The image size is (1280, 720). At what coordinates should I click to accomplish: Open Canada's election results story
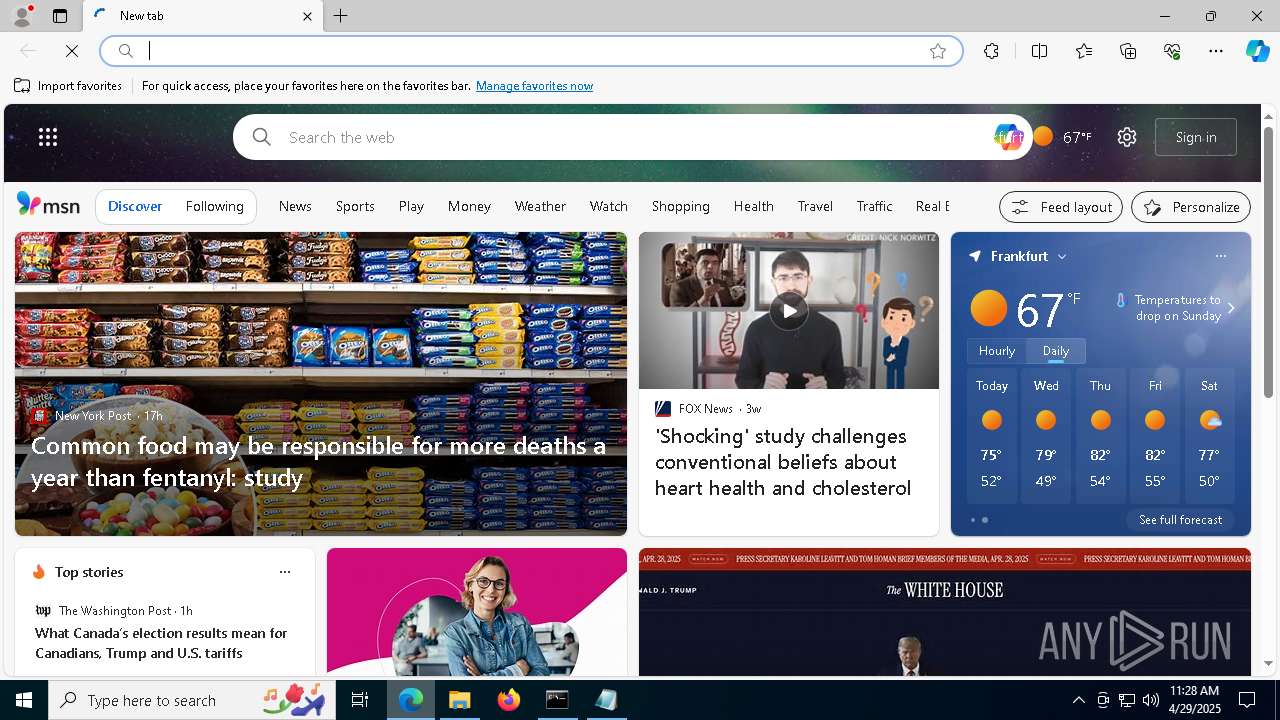[x=161, y=643]
